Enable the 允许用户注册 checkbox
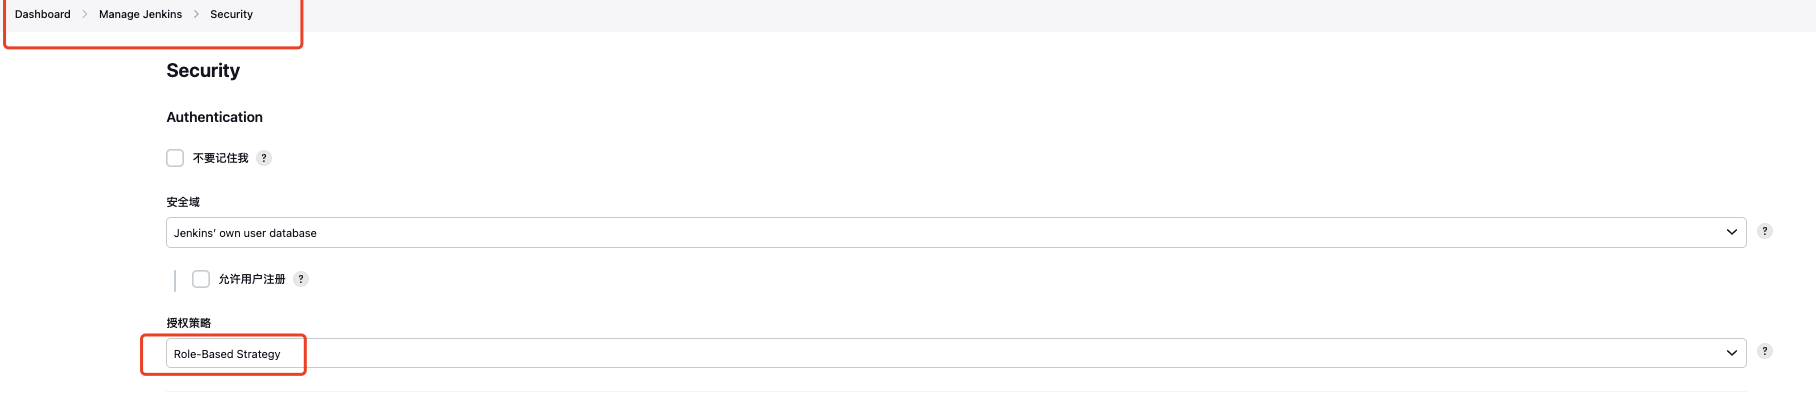This screenshot has height=410, width=1816. click(x=201, y=279)
